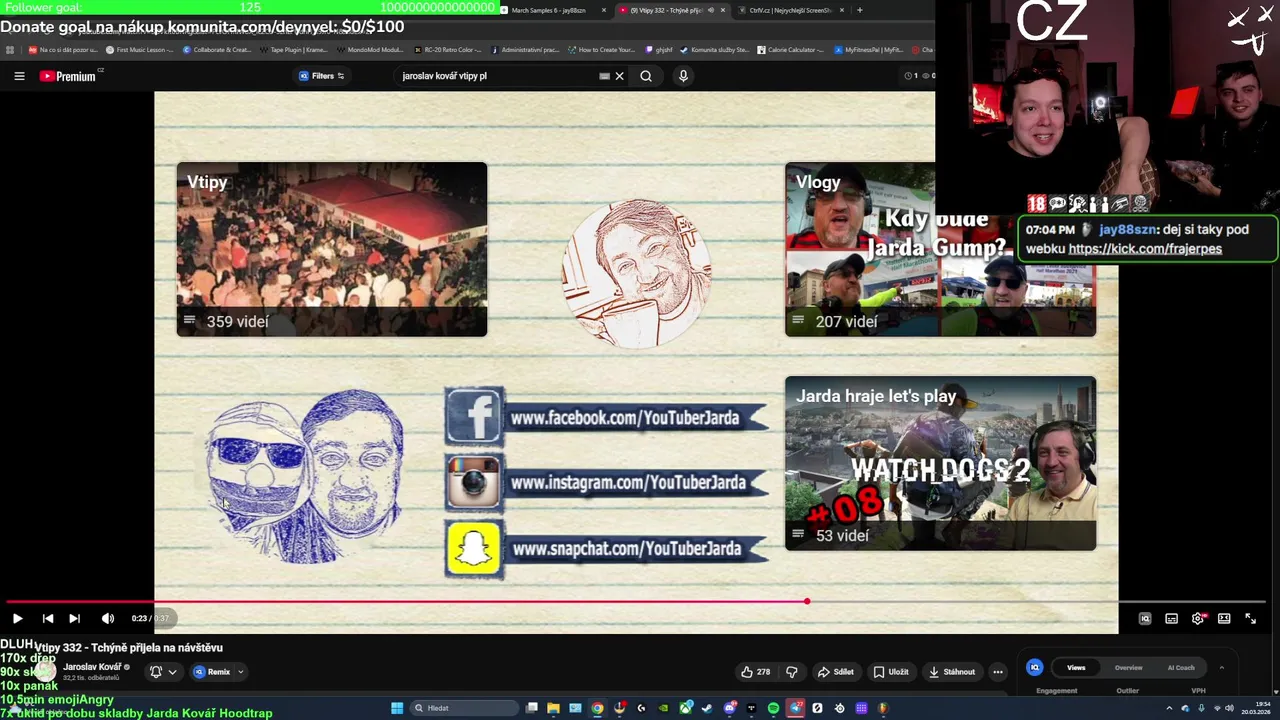Click the taskbar Hledat search box
The width and height of the screenshot is (1280, 720).
click(x=465, y=708)
